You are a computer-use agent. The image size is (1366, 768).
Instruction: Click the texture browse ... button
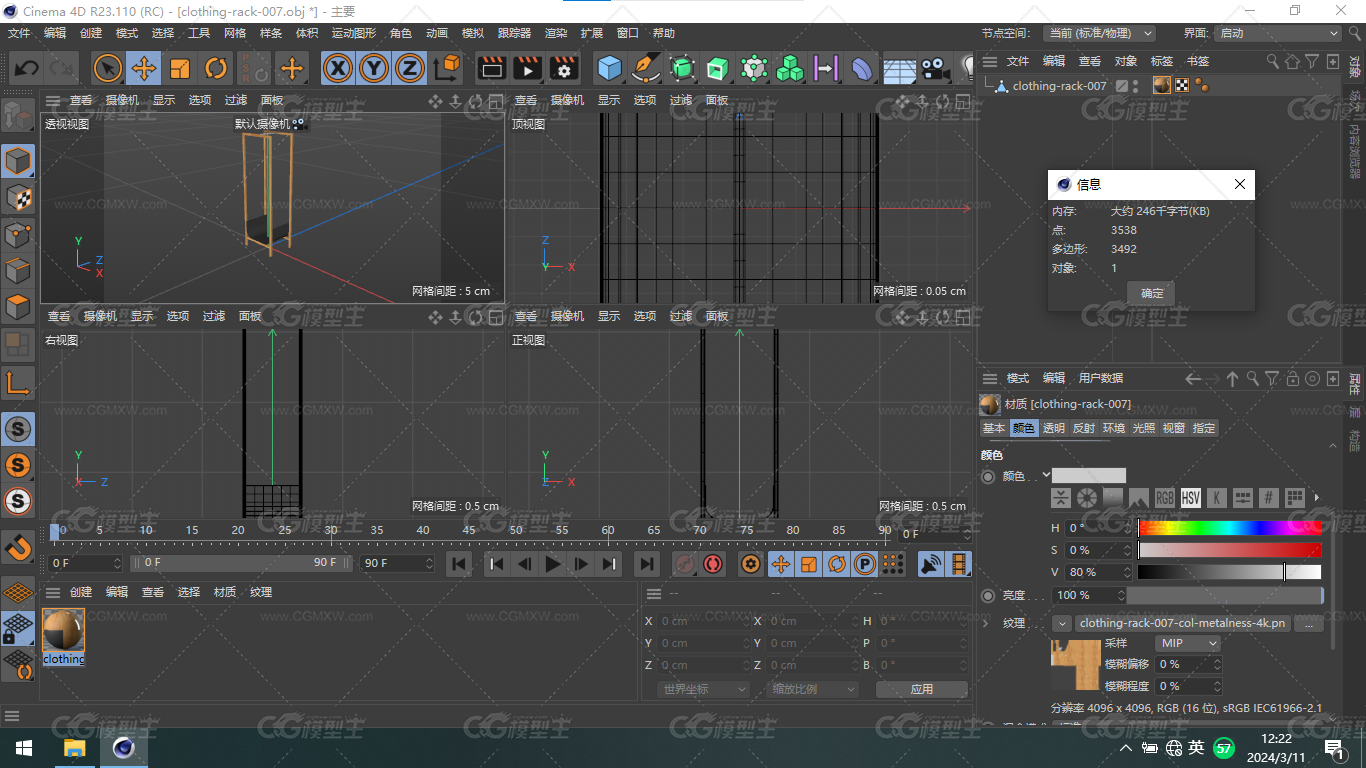tap(1308, 623)
